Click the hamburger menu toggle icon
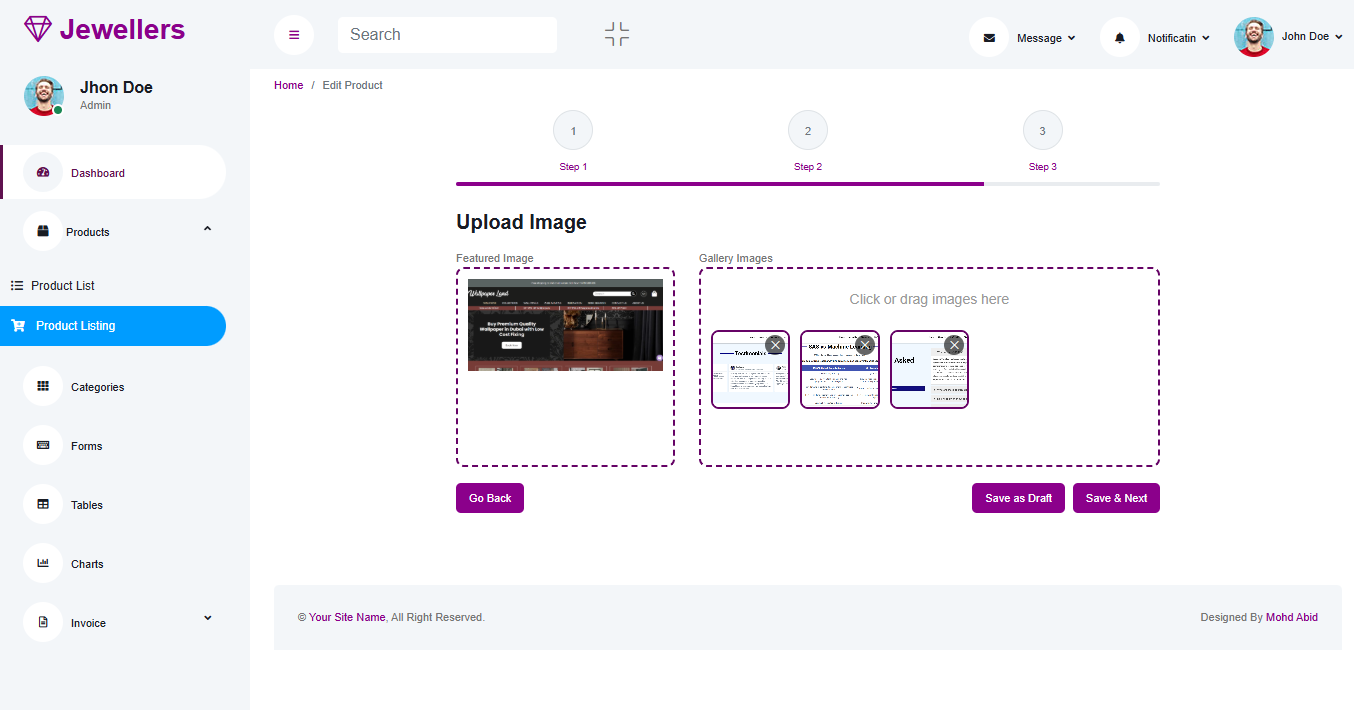The width and height of the screenshot is (1354, 710). (294, 35)
